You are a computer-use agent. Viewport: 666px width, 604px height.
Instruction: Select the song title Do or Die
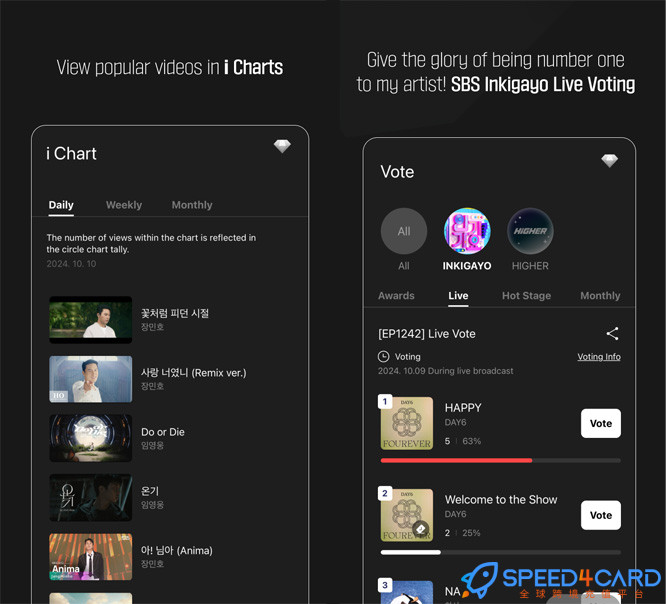(x=163, y=432)
